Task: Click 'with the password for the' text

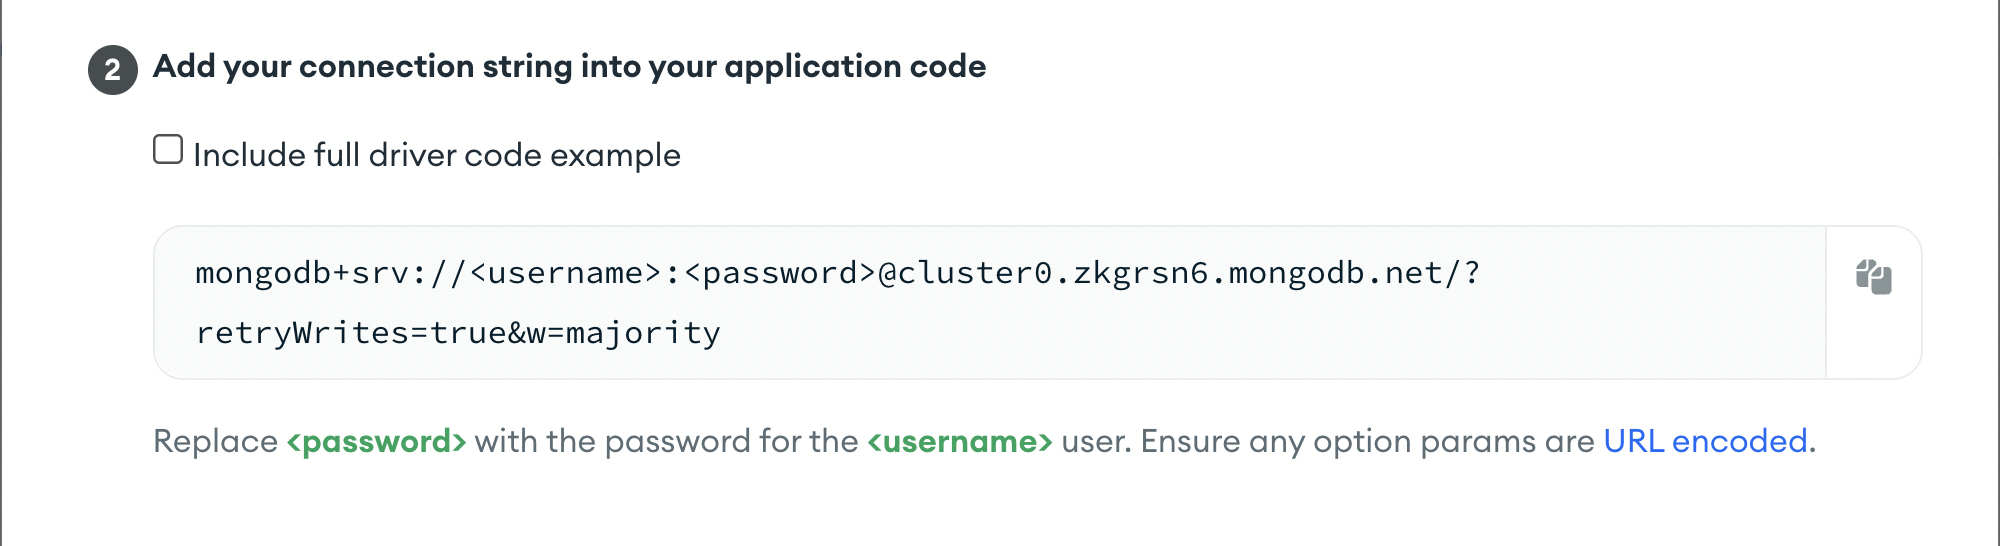Action: click(x=666, y=441)
